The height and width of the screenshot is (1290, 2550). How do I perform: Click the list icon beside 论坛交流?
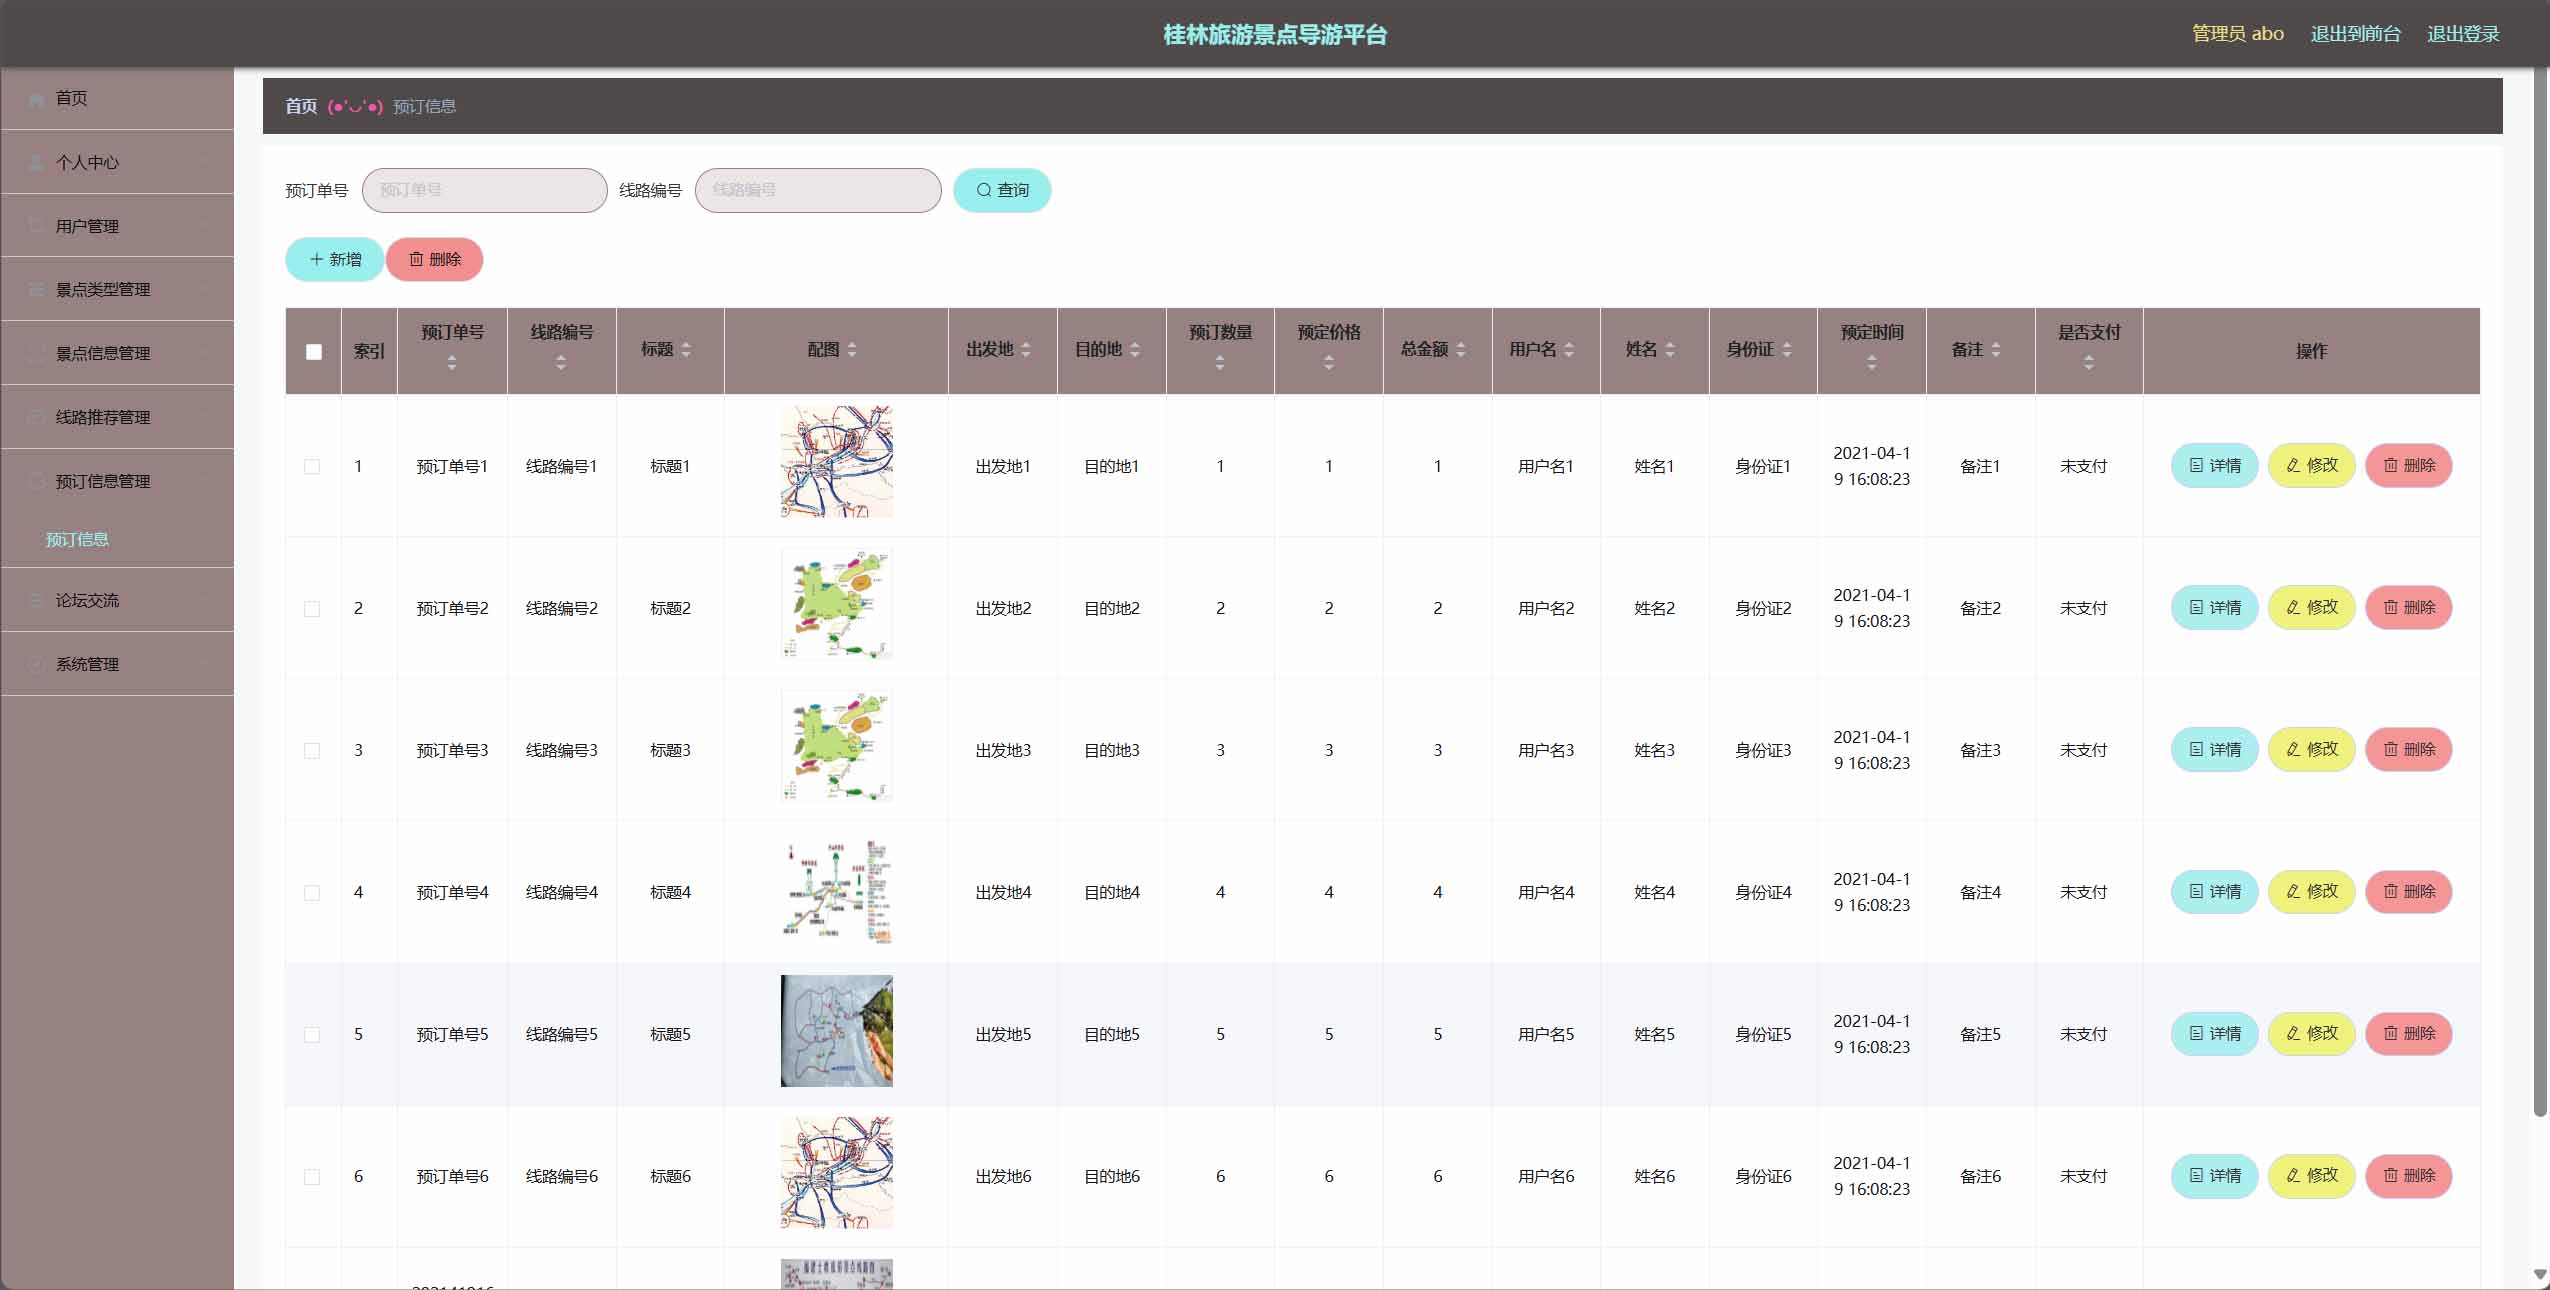pos(36,600)
